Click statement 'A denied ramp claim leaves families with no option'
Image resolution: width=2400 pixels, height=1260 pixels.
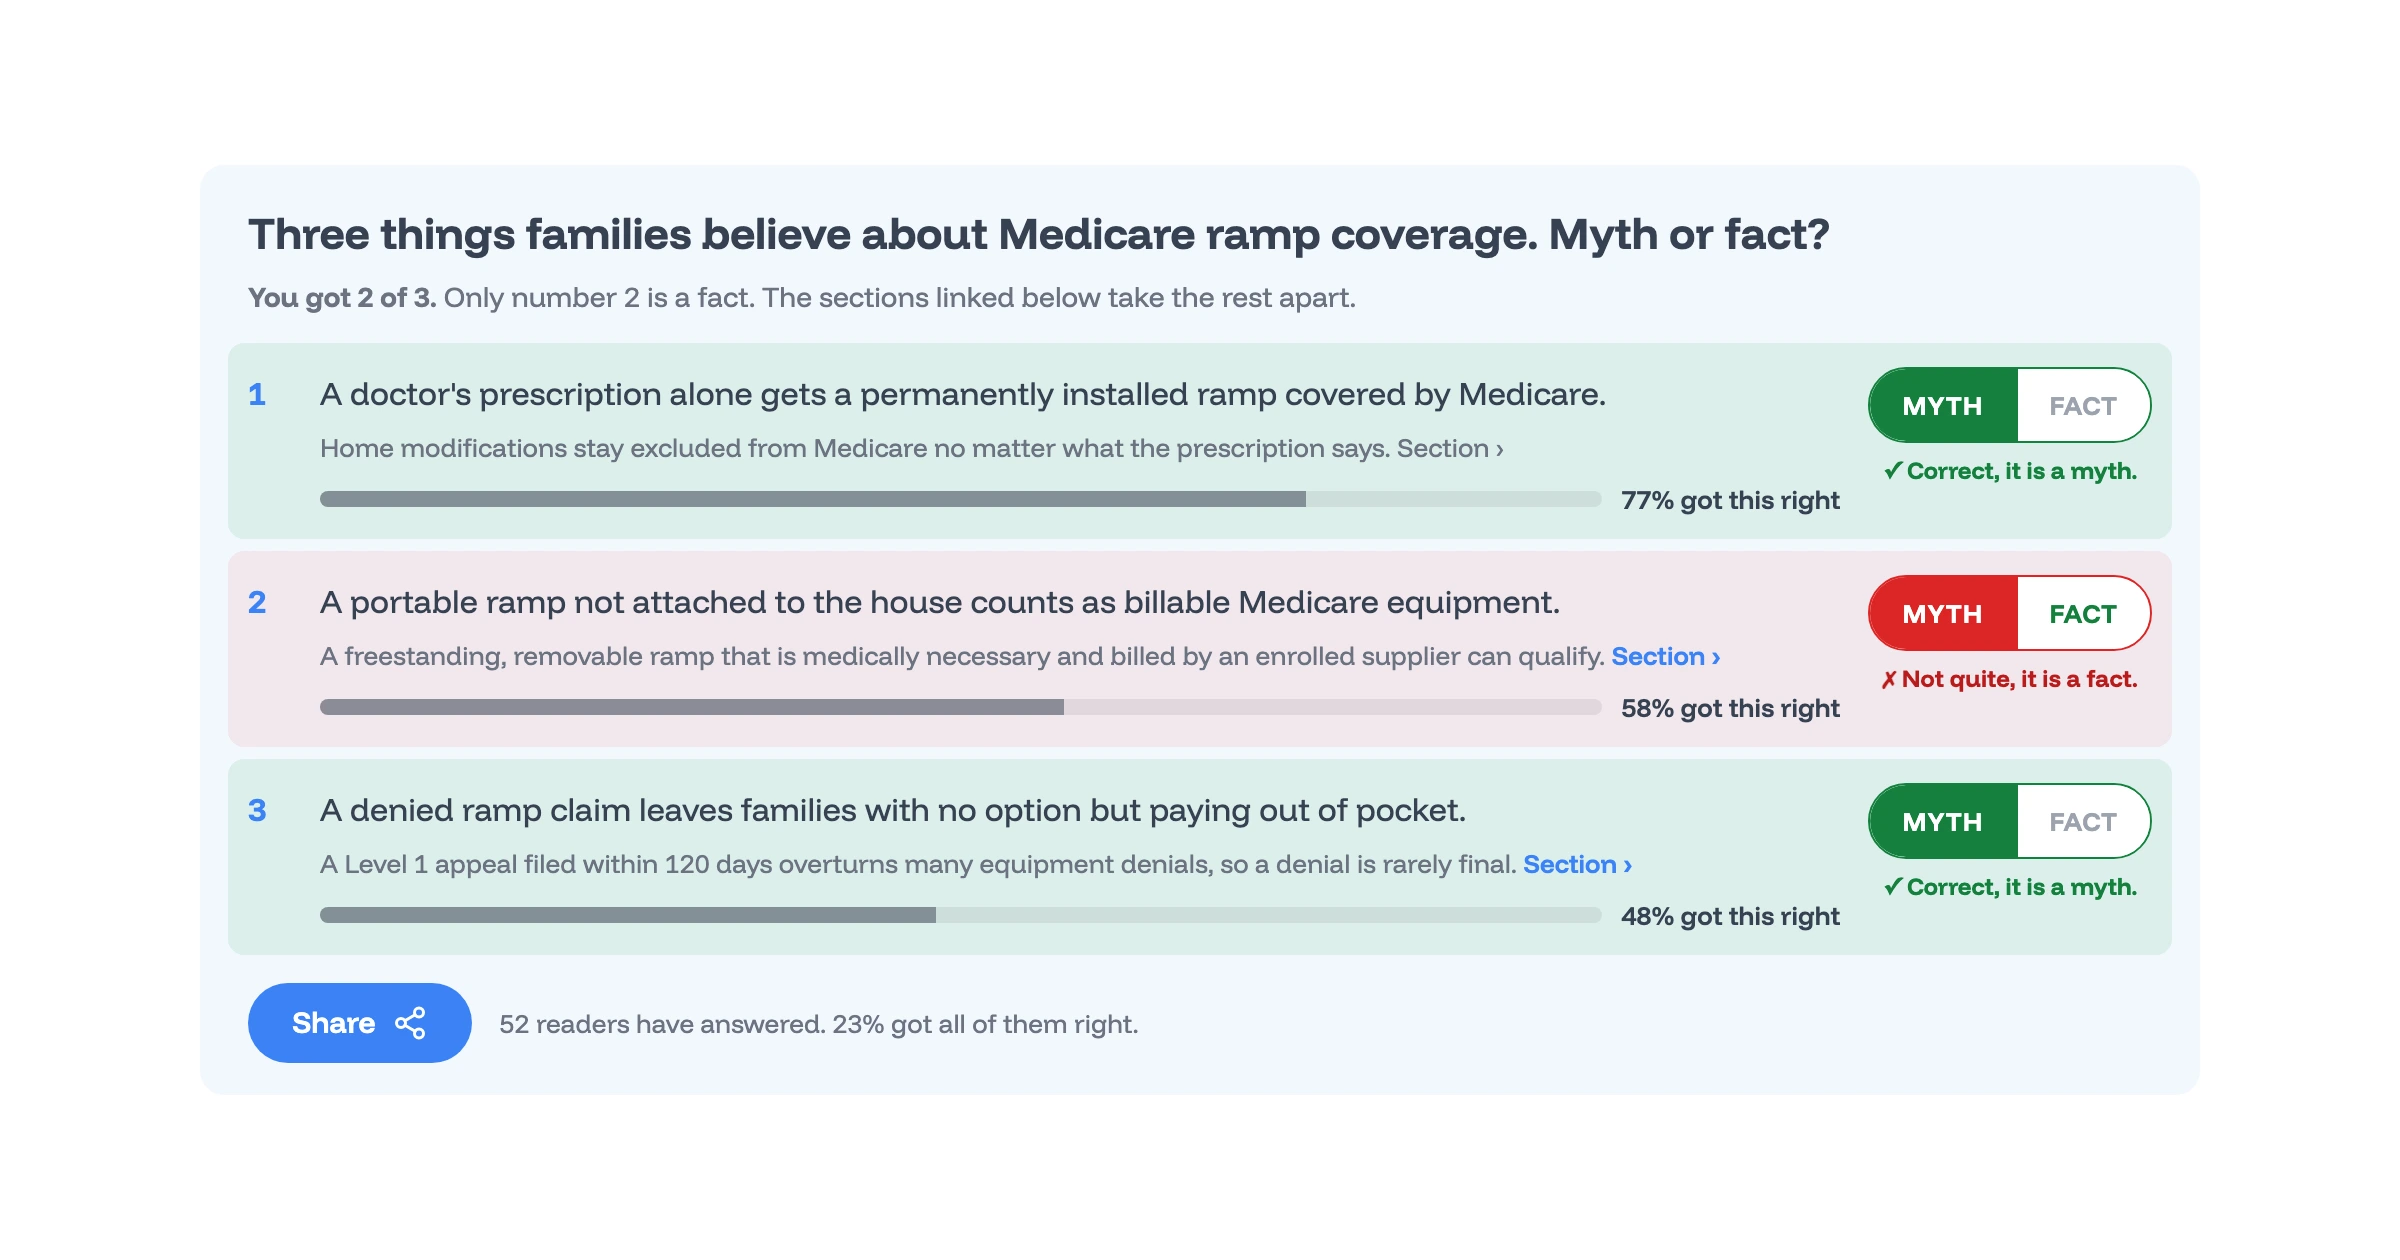[x=892, y=810]
